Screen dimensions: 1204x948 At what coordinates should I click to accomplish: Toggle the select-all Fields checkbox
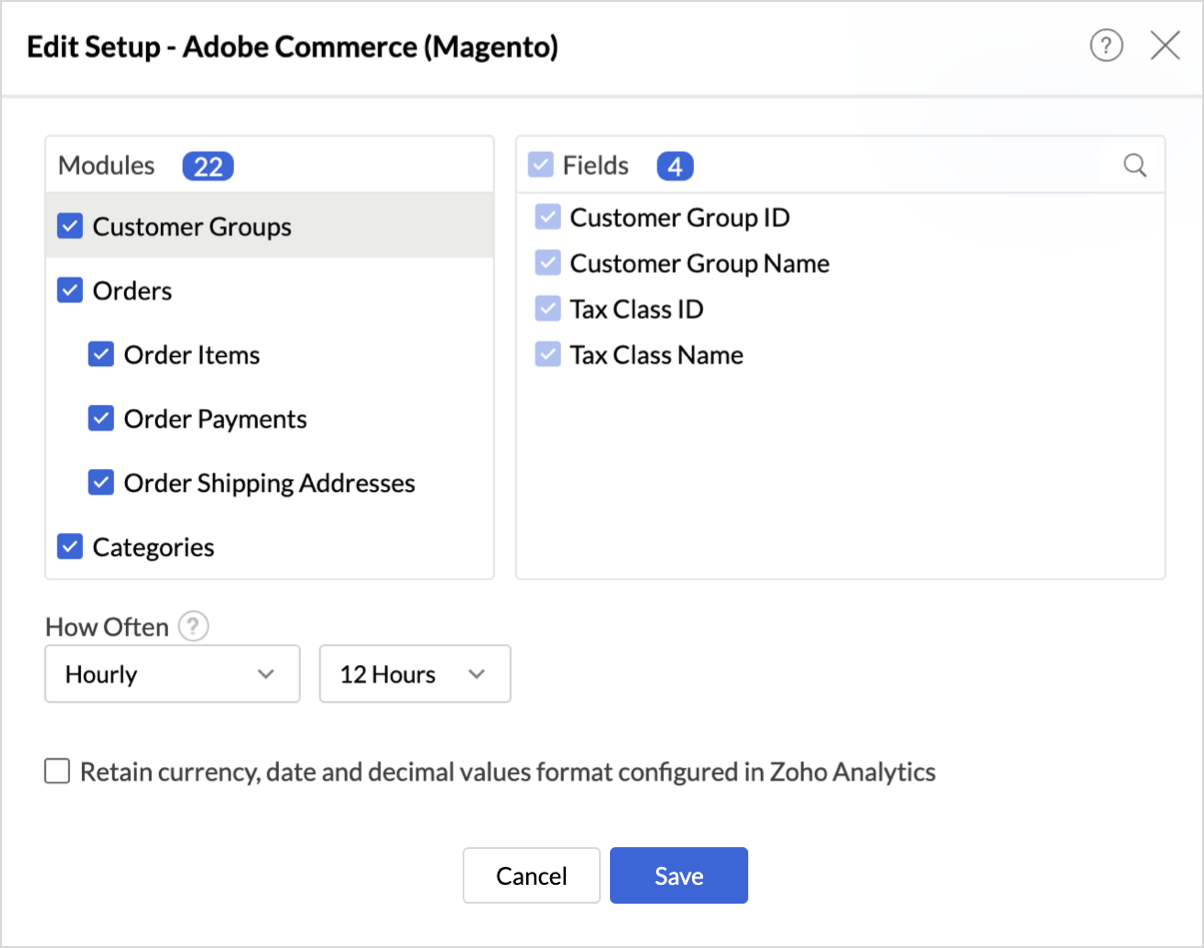click(x=540, y=165)
